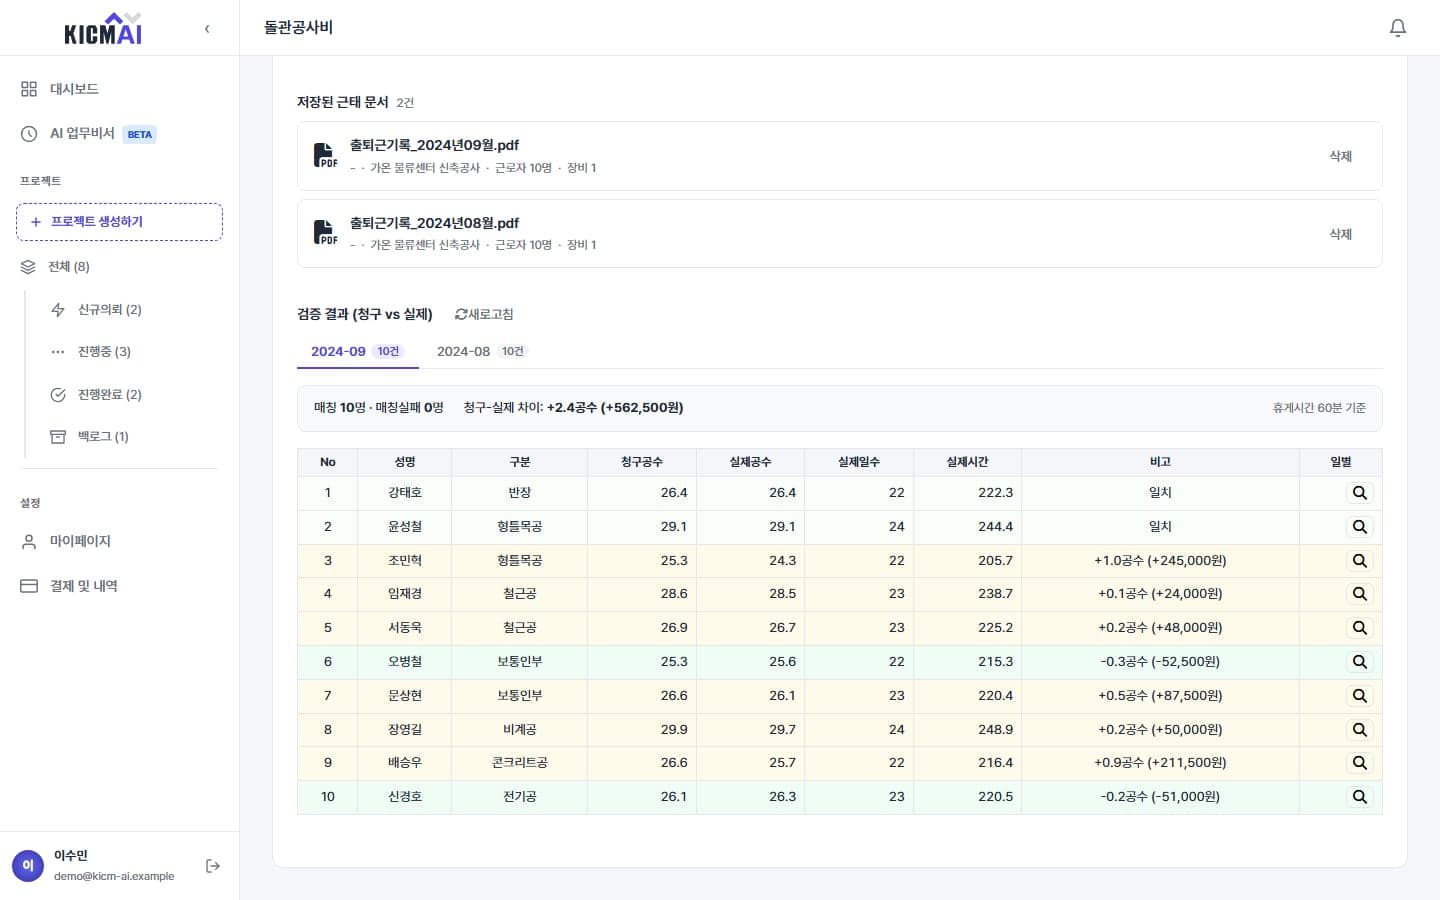The image size is (1440, 900).
Task: Click the 프로젝트 생성하기 button
Action: [119, 222]
